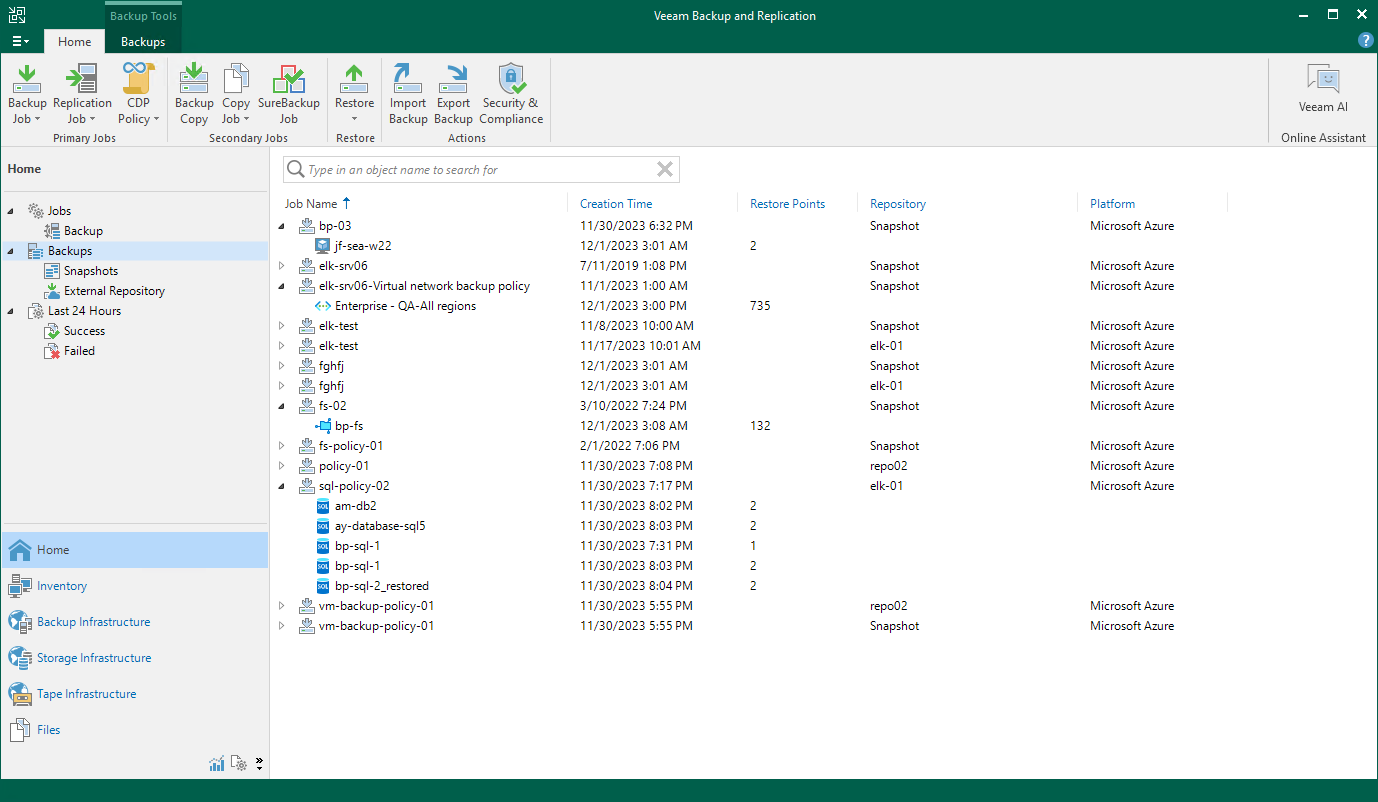This screenshot has width=1378, height=802.
Task: Select fghfj row with Snapshot repository
Action: (x=823, y=366)
